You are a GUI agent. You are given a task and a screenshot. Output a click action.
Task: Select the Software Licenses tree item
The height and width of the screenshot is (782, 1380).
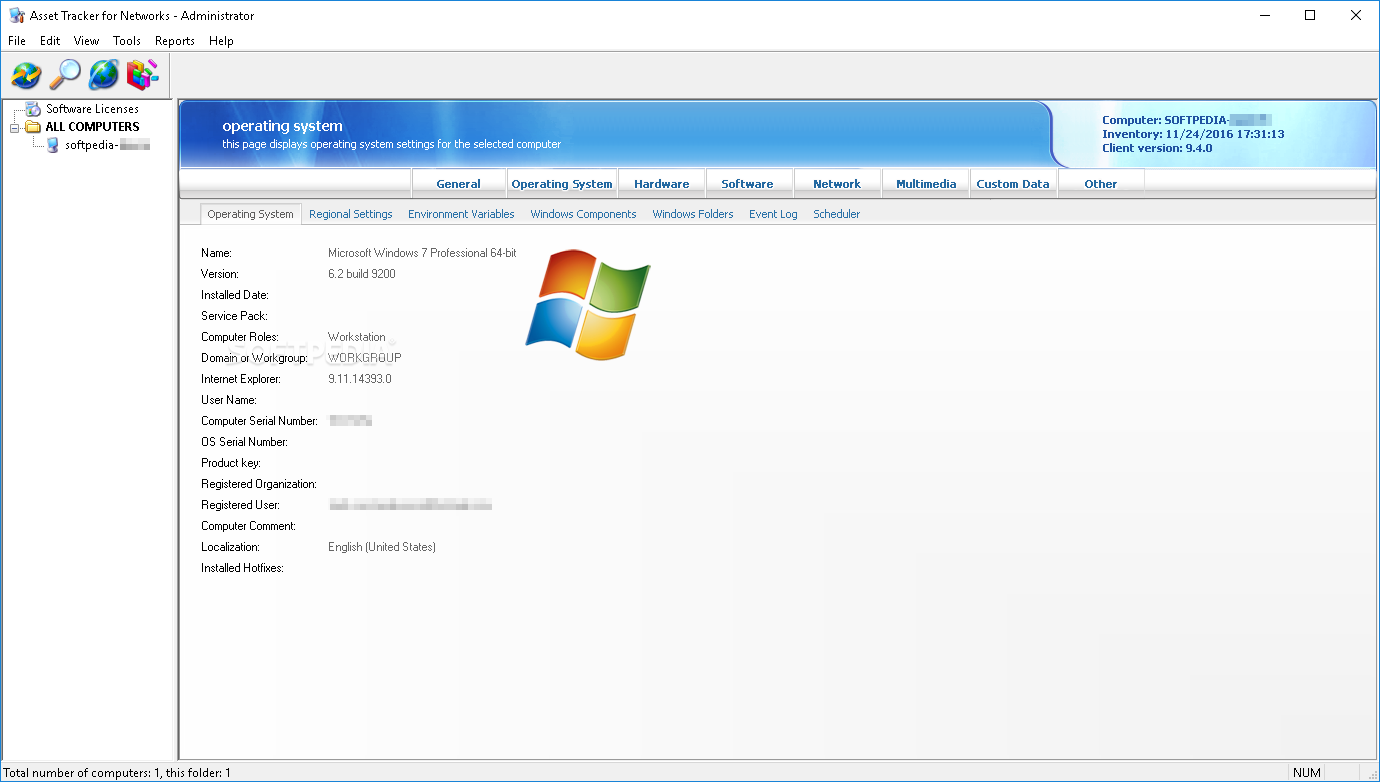click(x=92, y=109)
